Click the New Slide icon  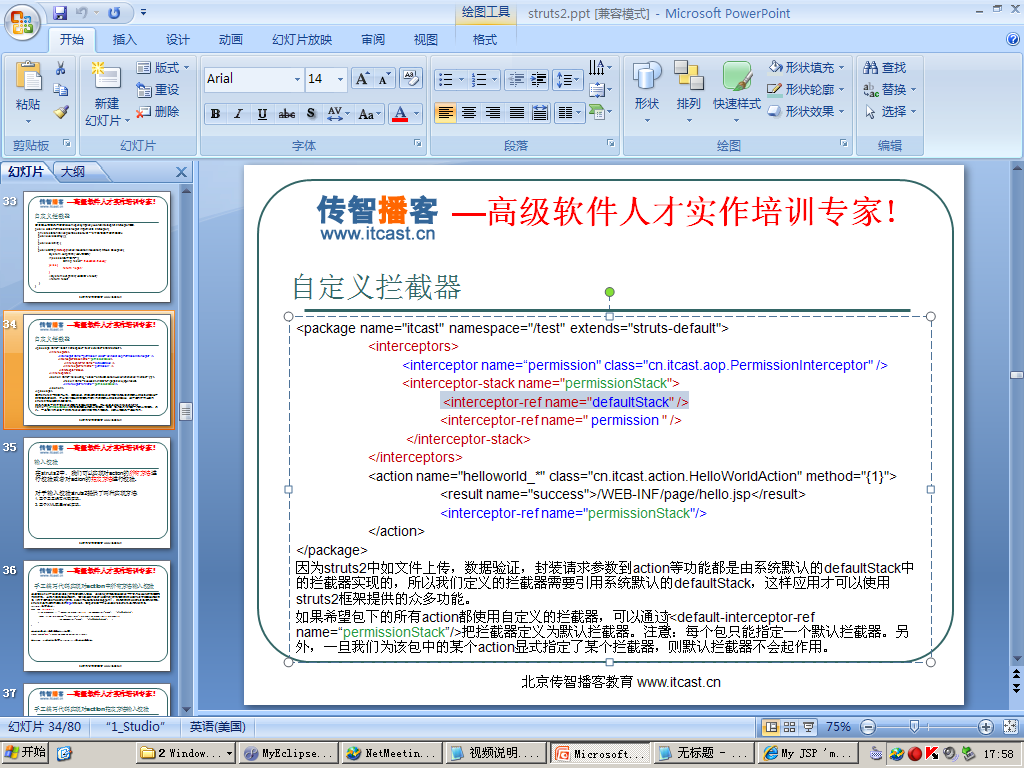pos(106,78)
